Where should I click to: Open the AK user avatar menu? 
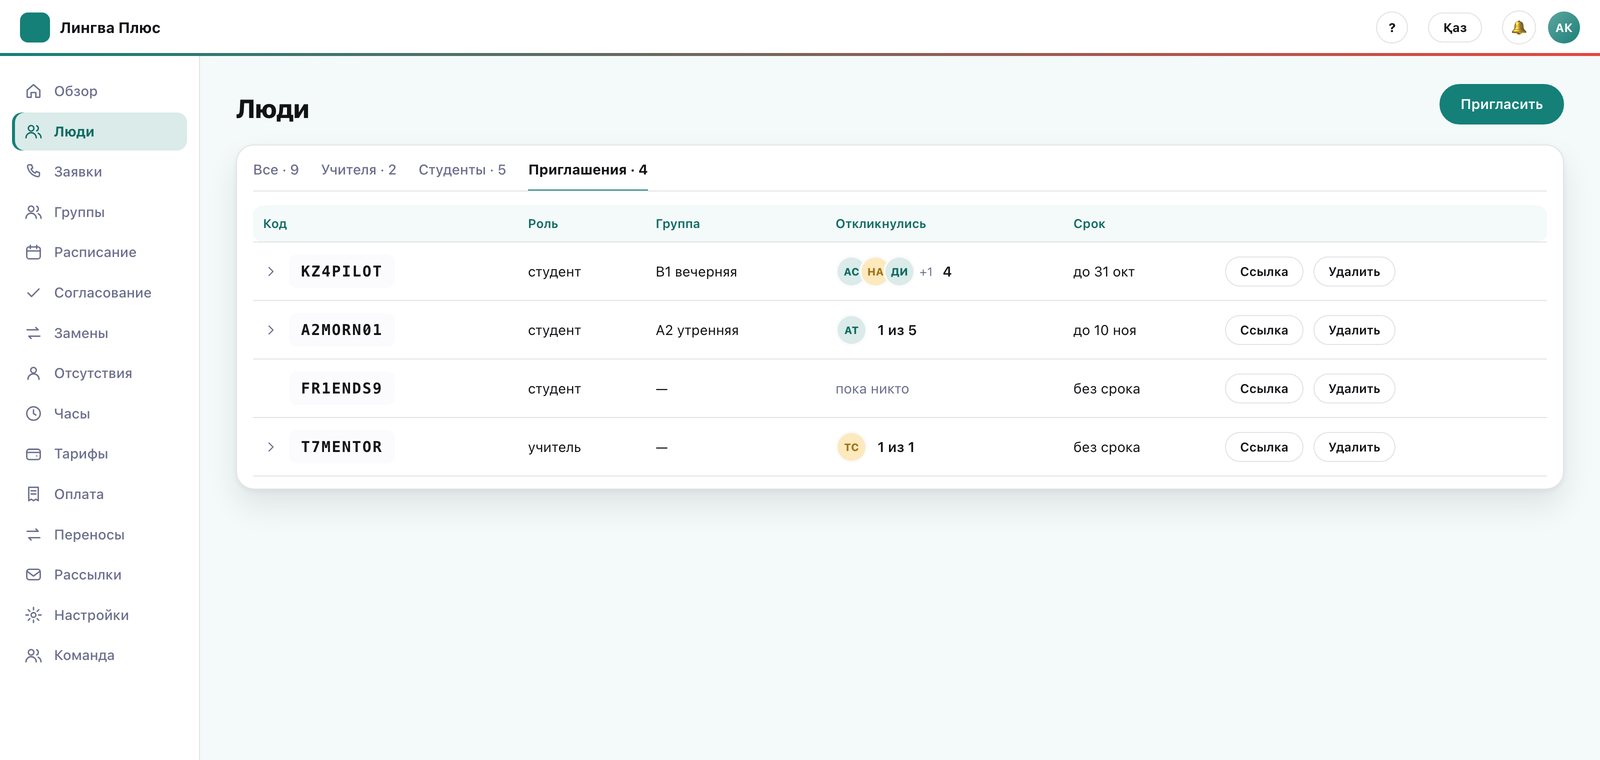tap(1564, 28)
